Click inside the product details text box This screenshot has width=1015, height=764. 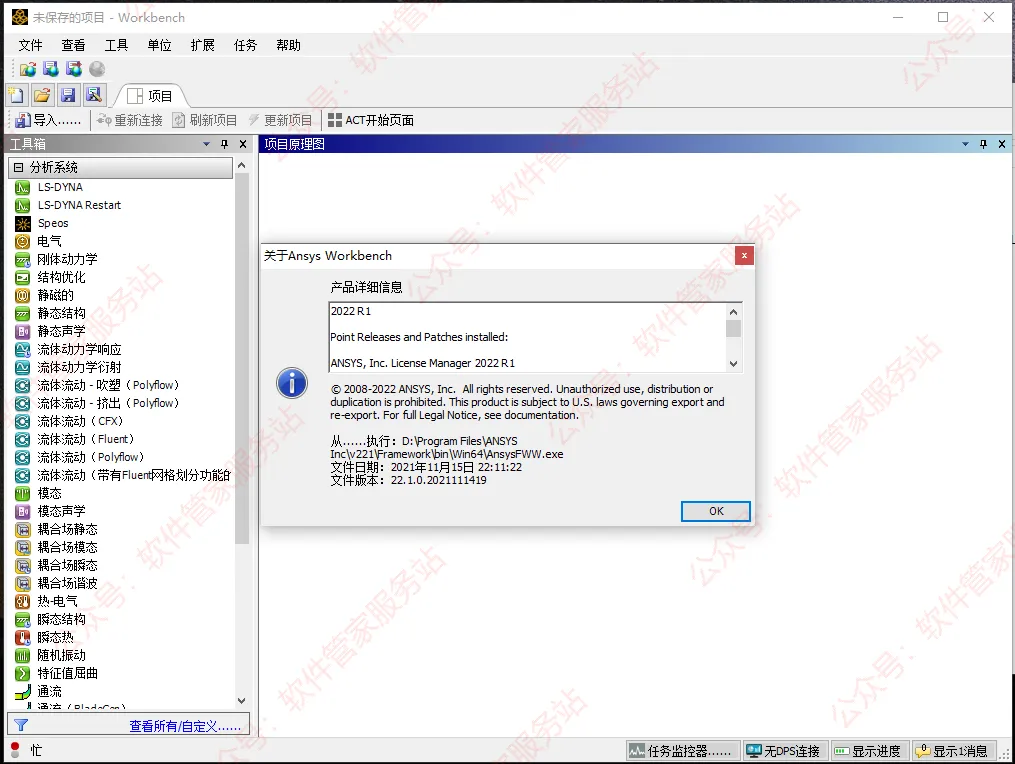528,337
